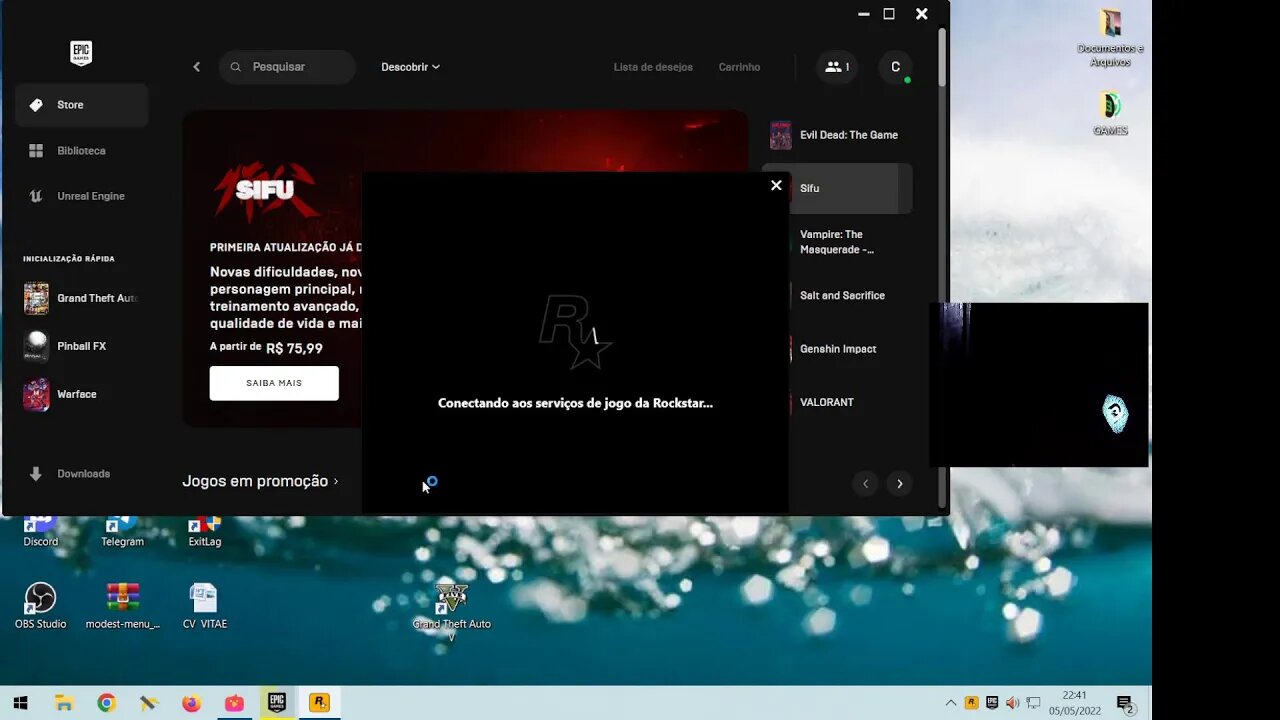Open the notification center icon

click(1124, 703)
